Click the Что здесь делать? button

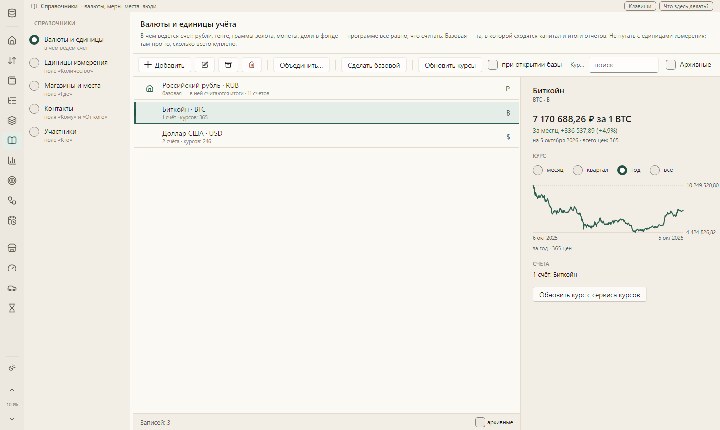tap(686, 6)
